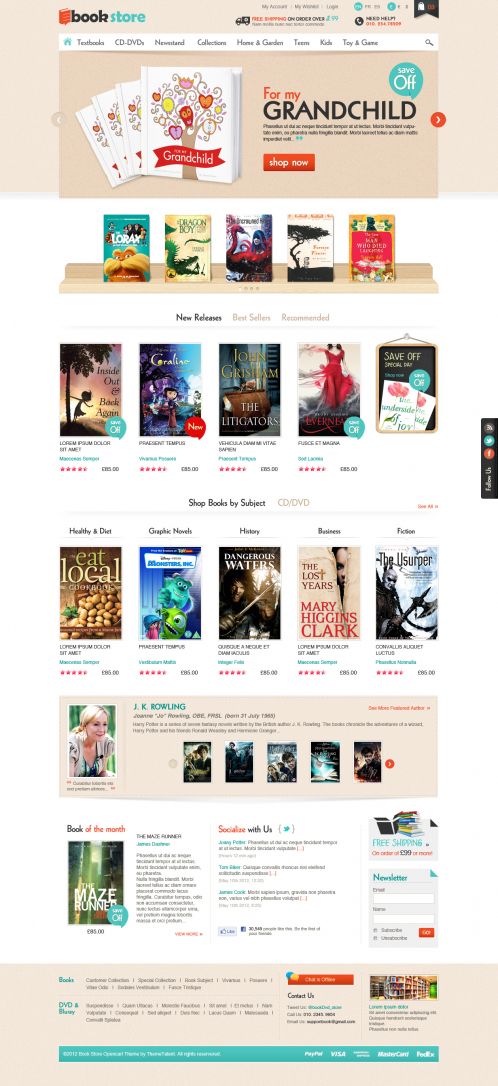Open The Lorax book on the shelf

click(127, 247)
